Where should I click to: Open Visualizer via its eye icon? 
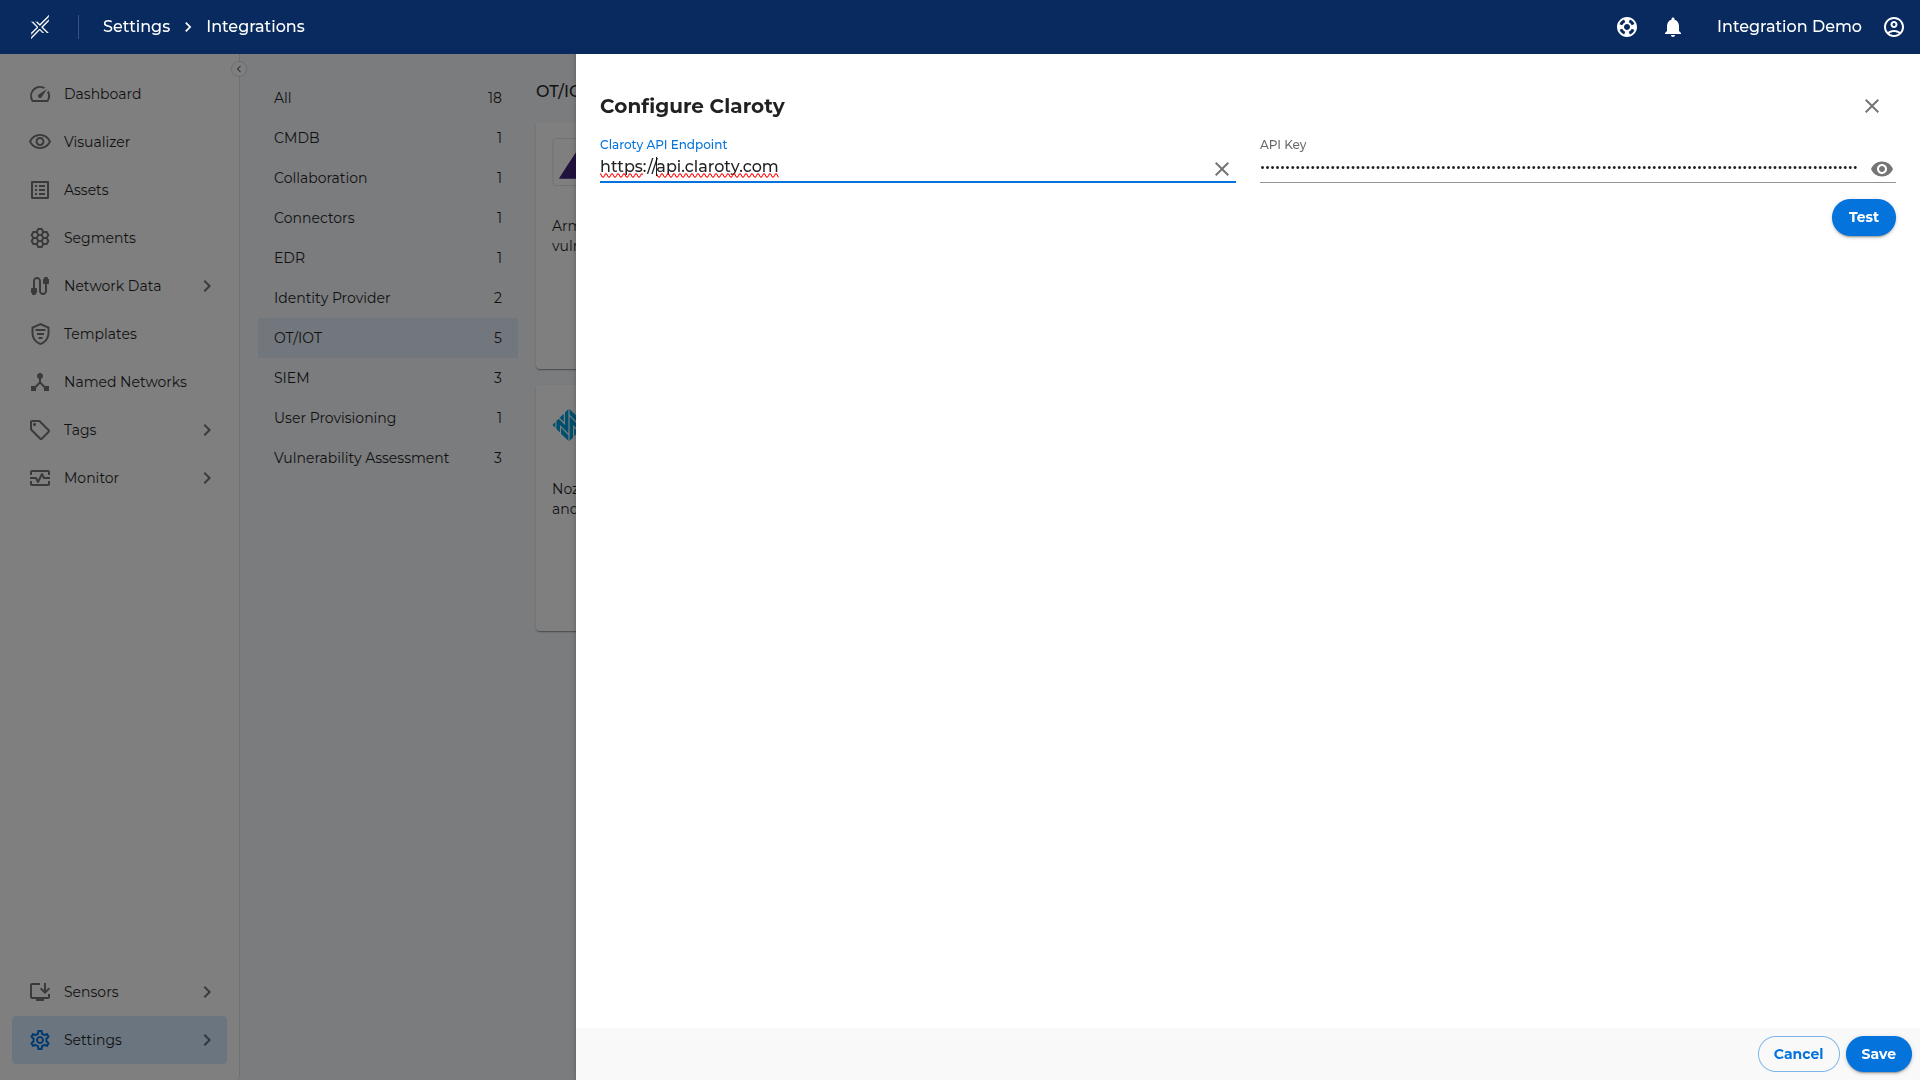tap(40, 142)
